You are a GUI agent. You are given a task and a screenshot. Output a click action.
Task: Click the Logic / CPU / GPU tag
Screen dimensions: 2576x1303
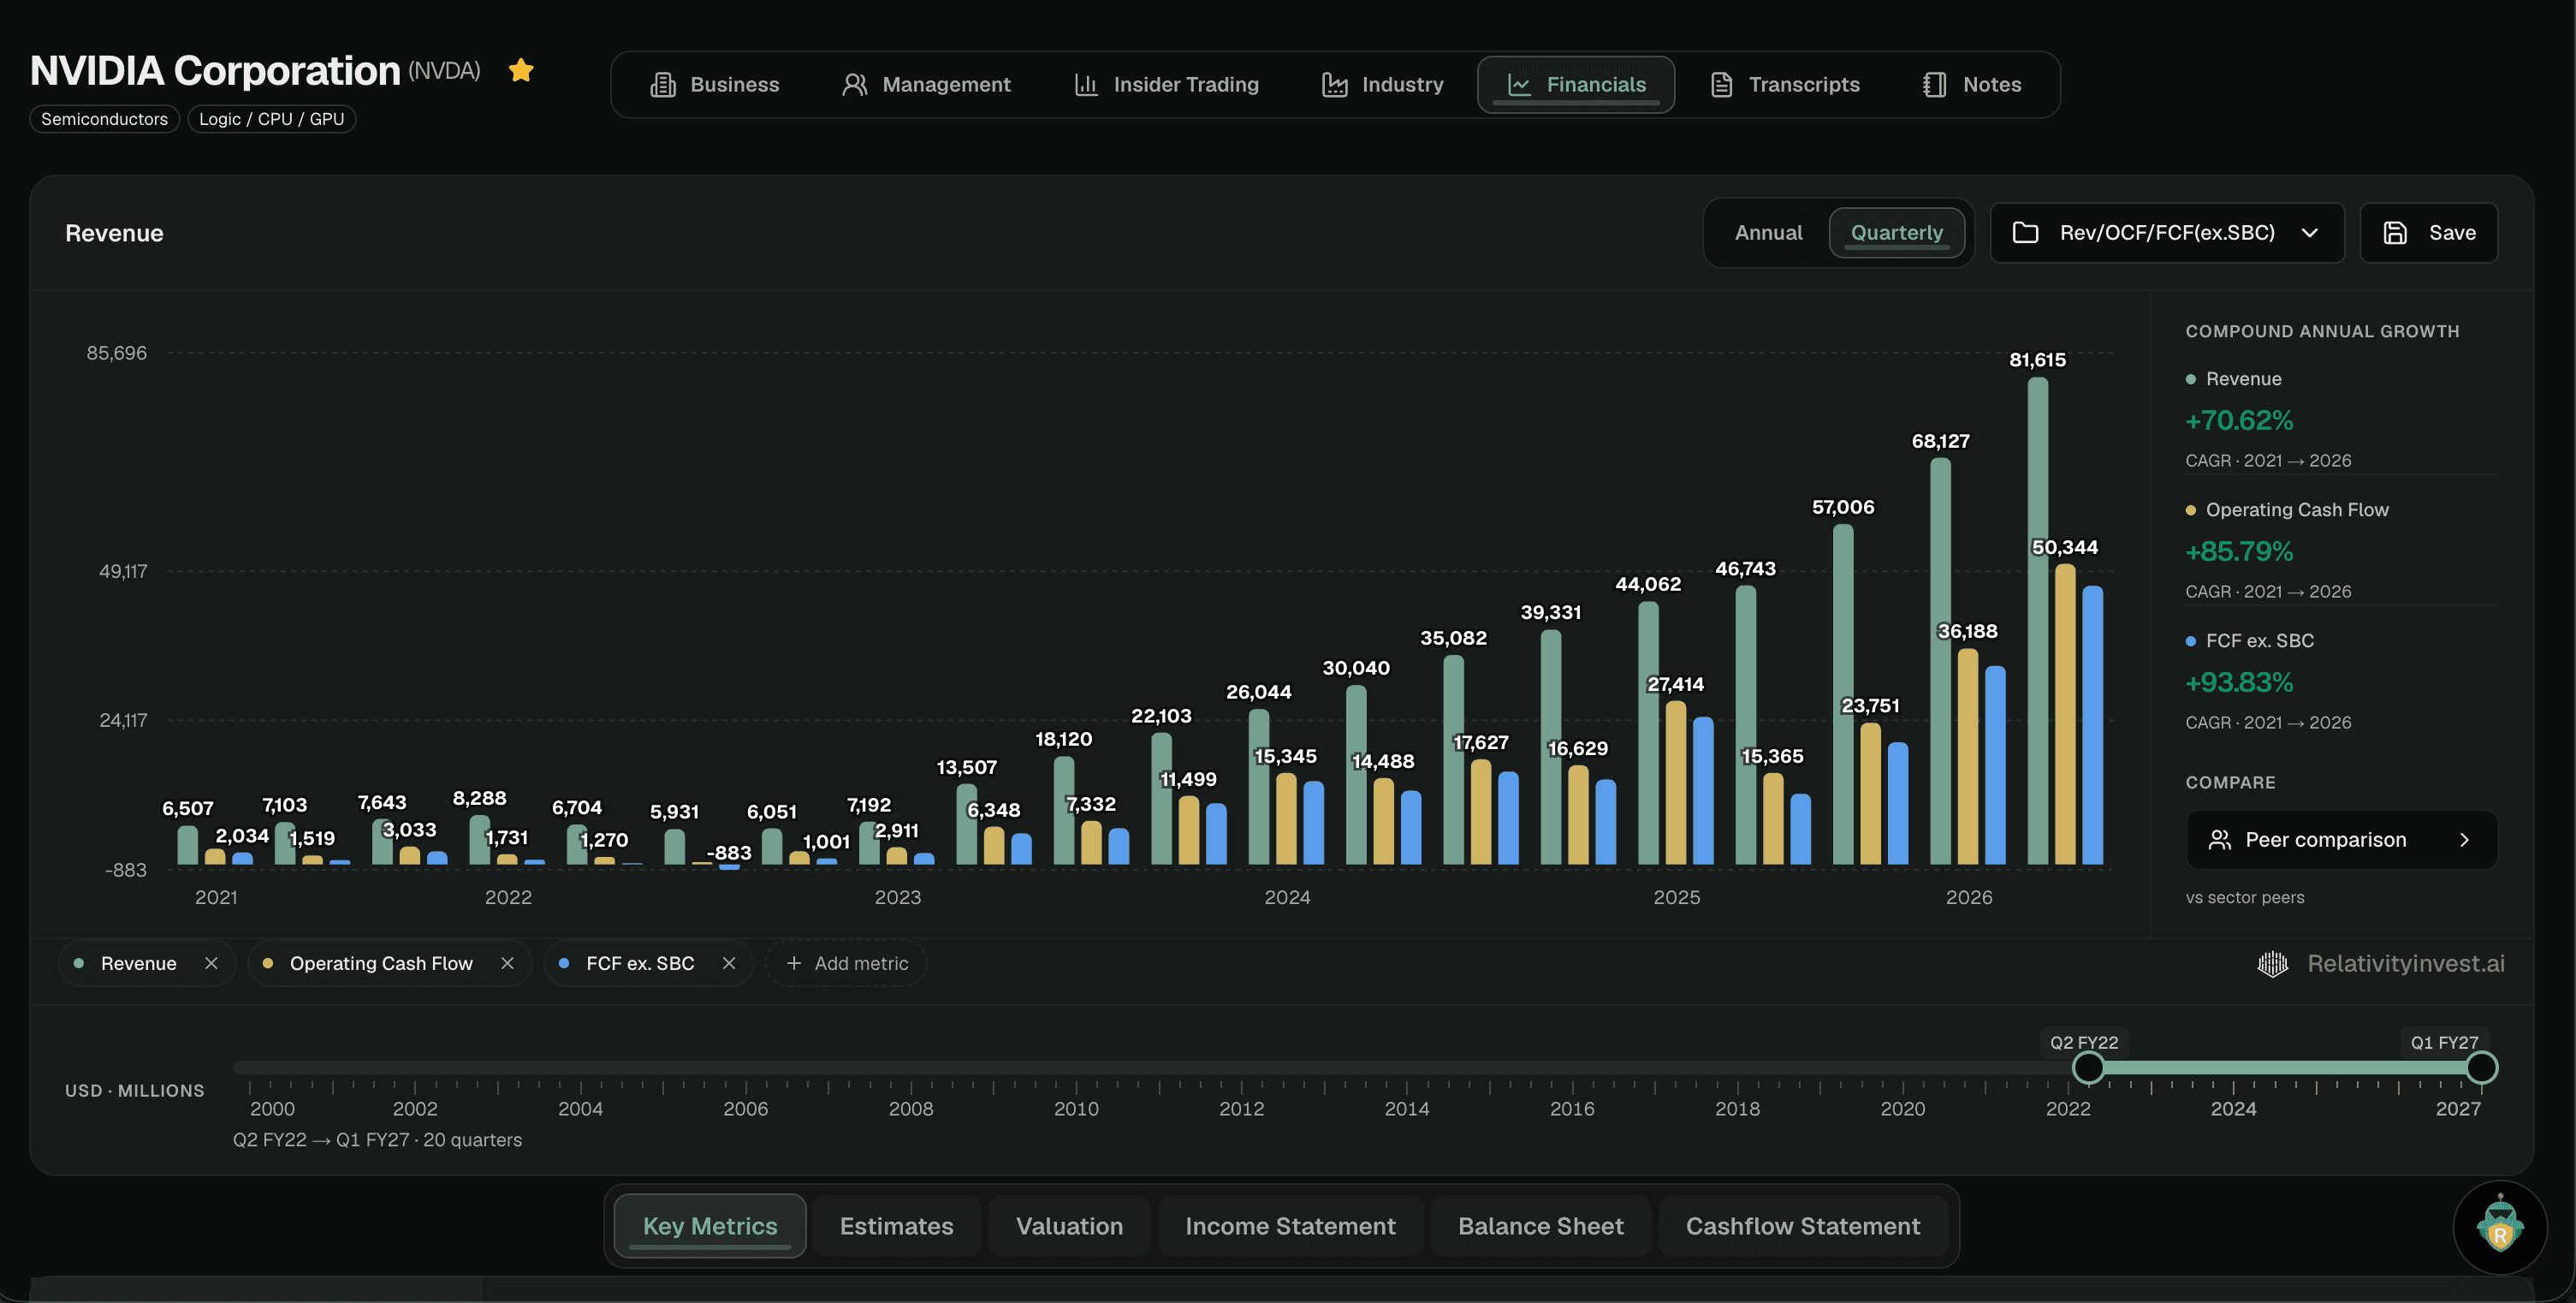coord(271,119)
